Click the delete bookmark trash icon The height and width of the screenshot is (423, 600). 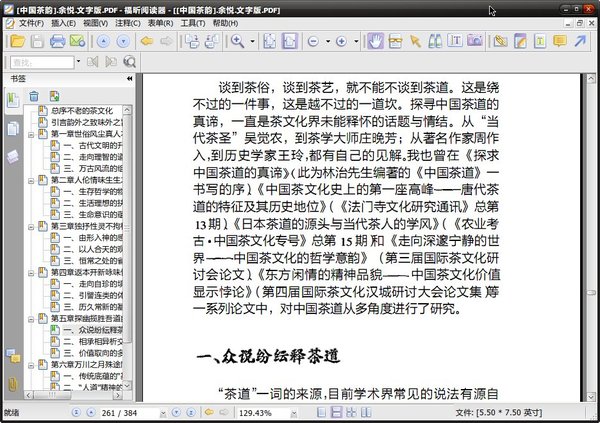(34, 96)
